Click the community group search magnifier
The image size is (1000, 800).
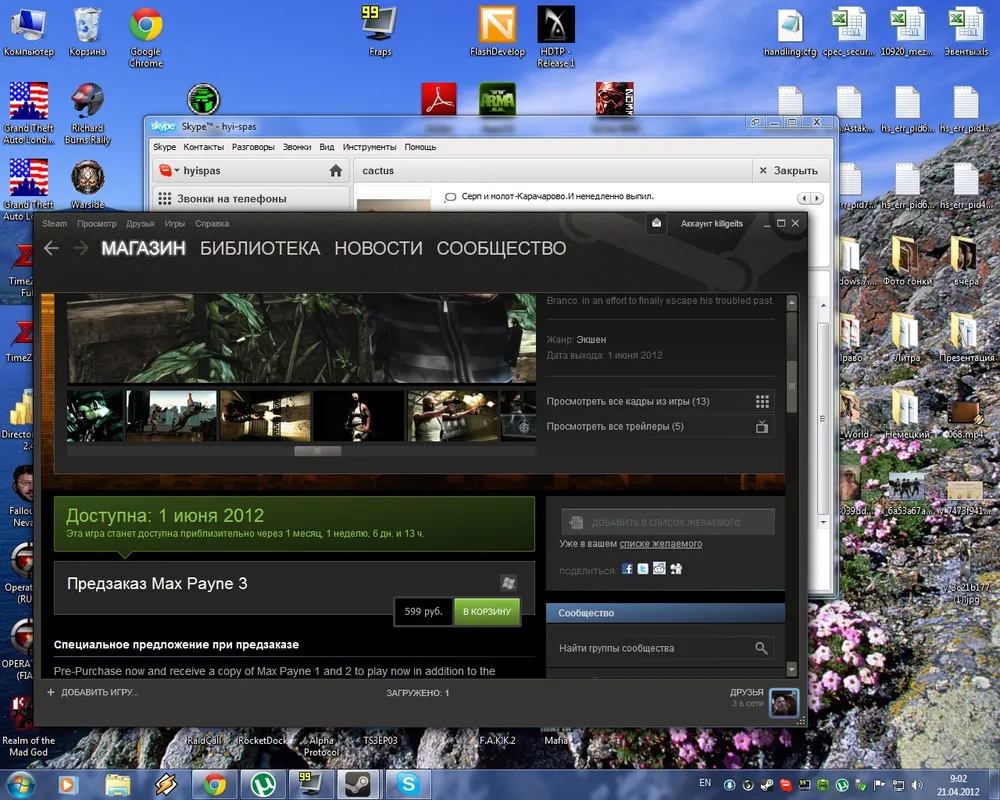762,648
